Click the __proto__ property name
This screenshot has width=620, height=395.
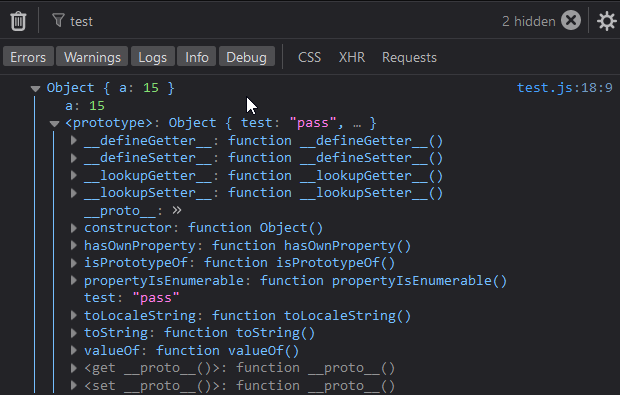[120, 211]
